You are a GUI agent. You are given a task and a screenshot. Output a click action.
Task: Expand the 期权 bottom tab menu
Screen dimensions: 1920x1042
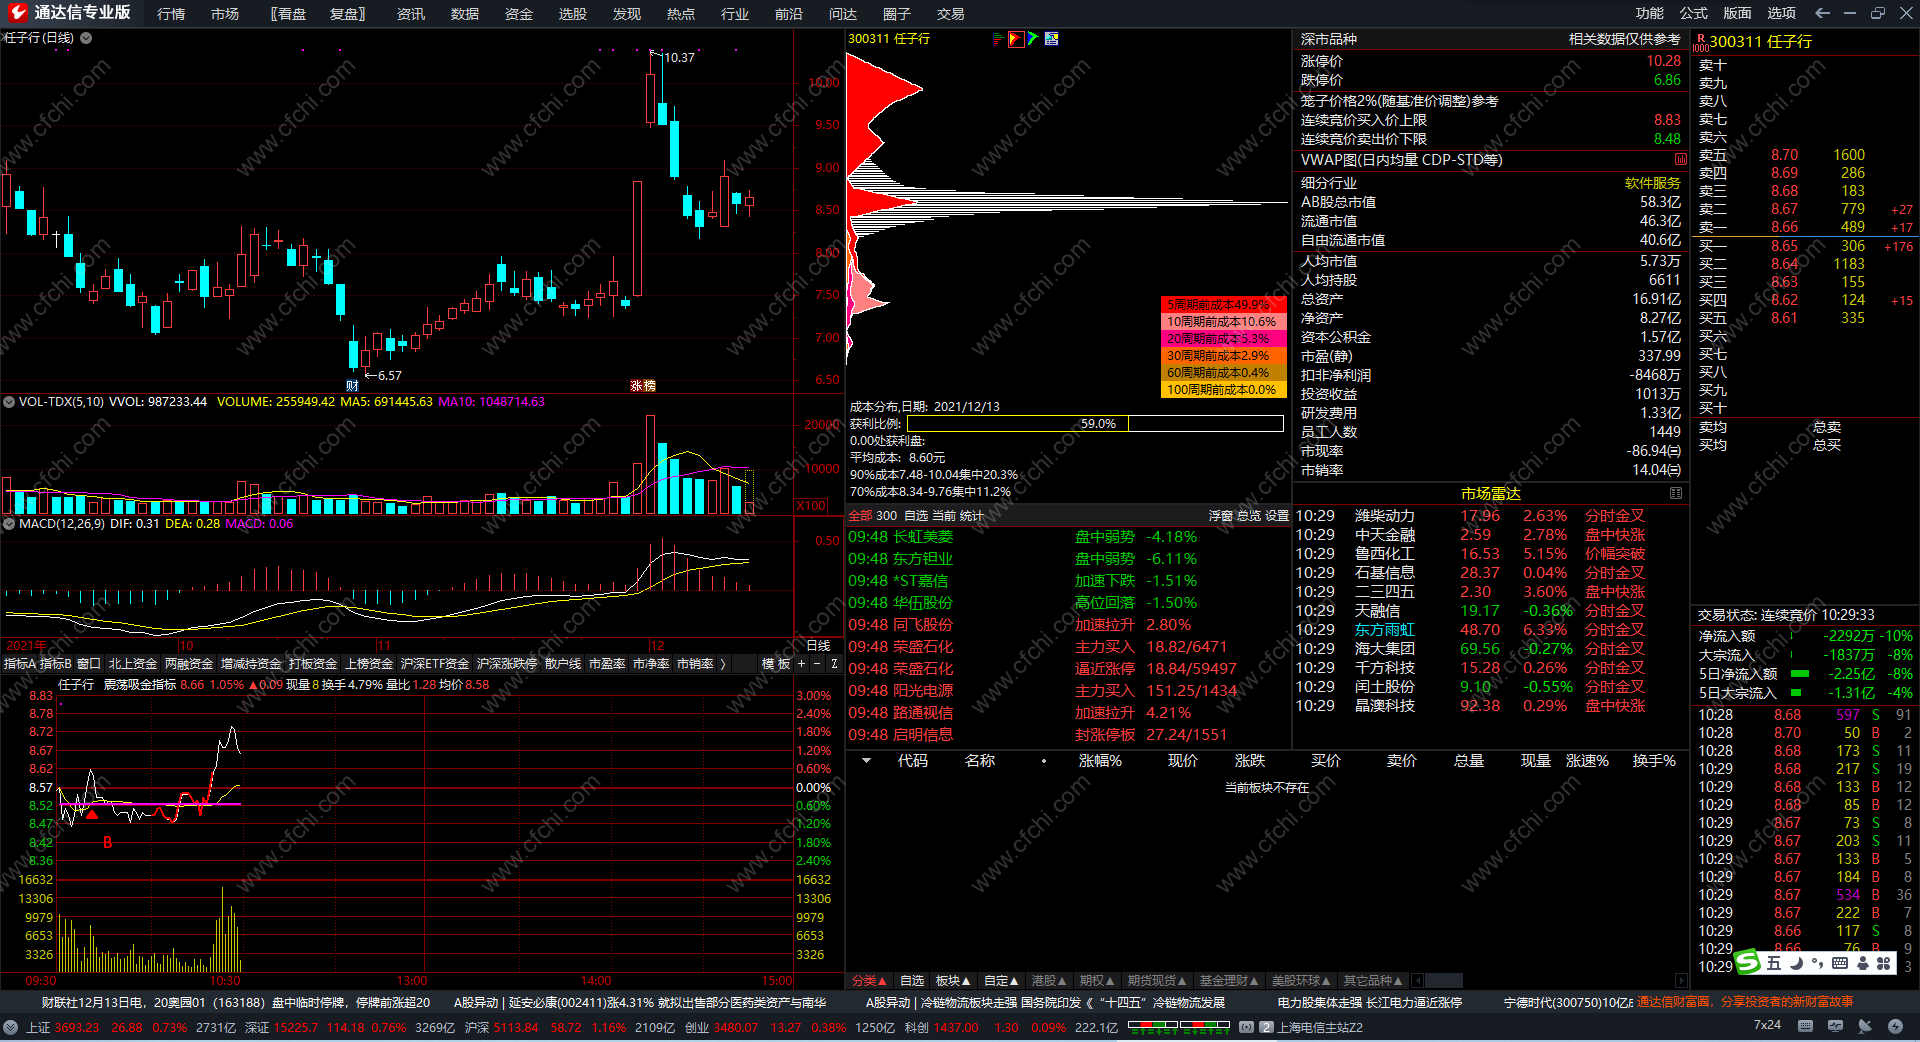(1097, 981)
